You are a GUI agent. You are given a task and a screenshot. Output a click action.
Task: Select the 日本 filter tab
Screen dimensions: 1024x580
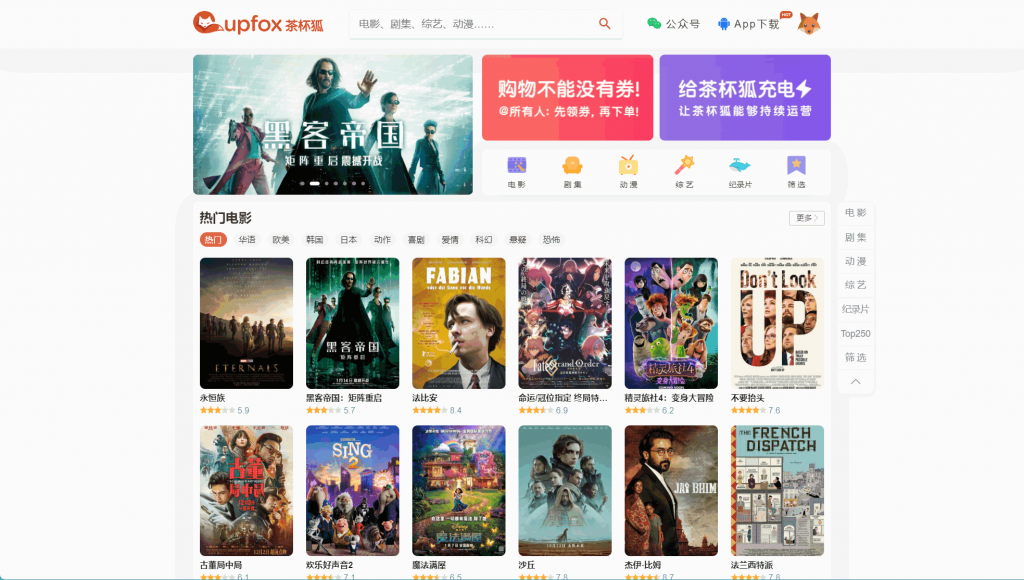click(x=349, y=240)
